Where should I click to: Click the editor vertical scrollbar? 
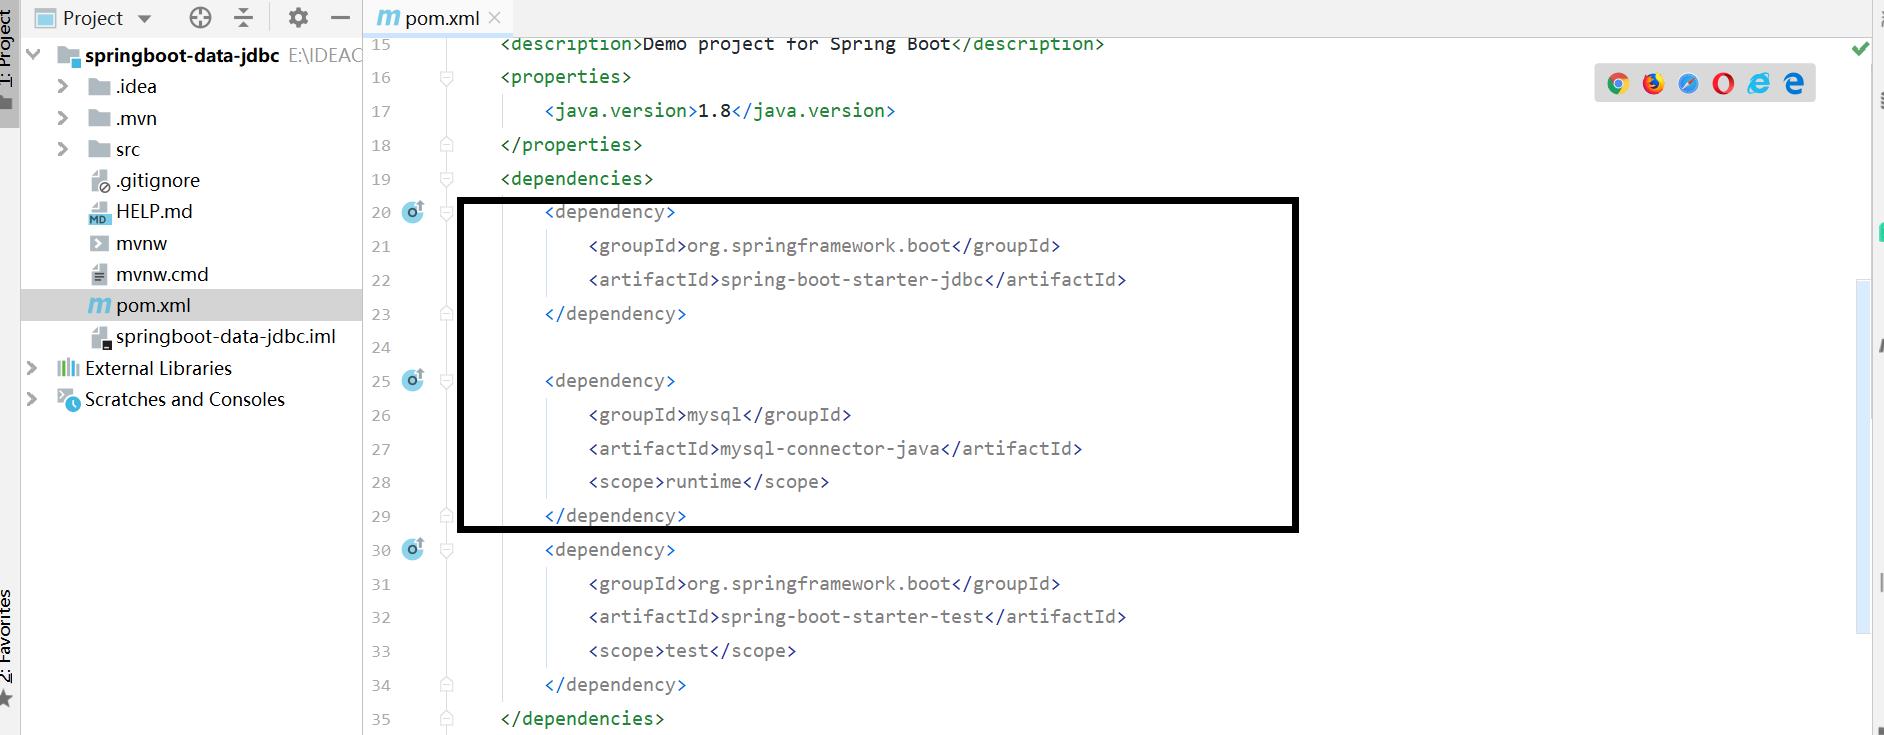coord(1862,456)
